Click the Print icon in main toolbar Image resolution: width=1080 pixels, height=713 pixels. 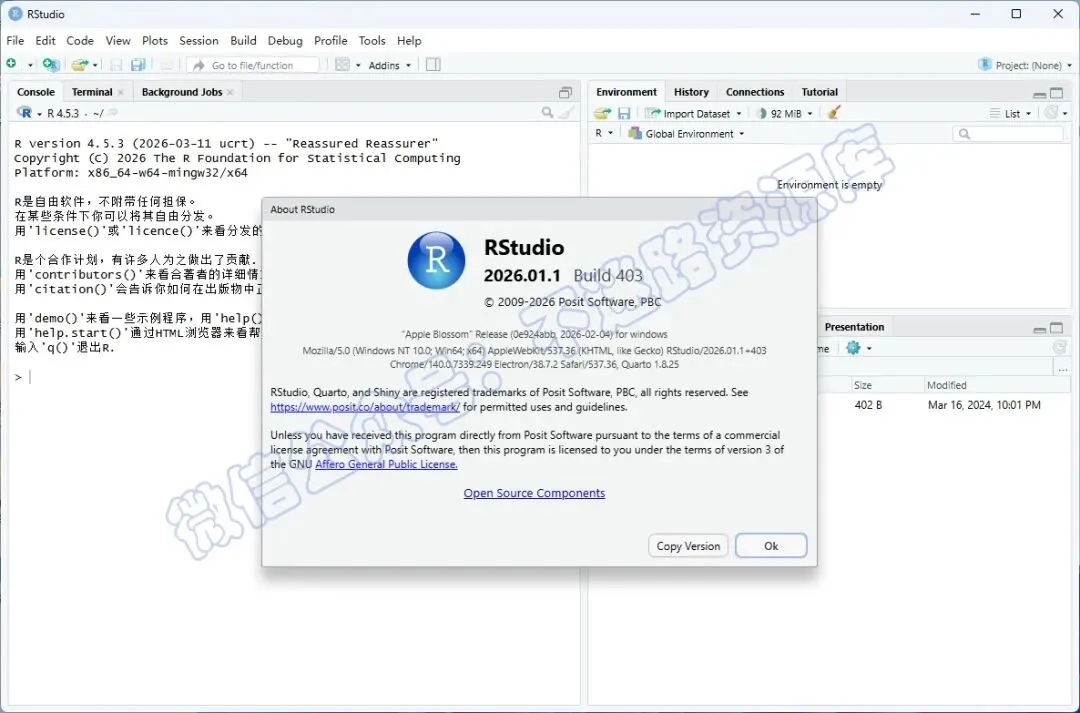[166, 65]
